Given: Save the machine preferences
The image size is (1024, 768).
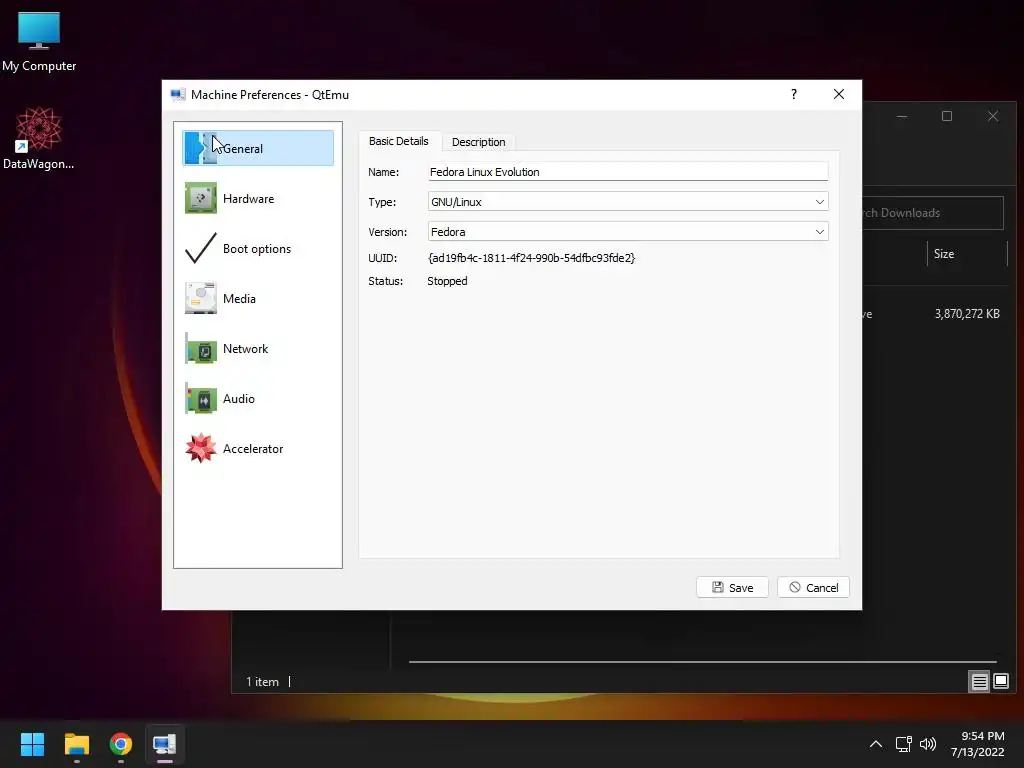Looking at the screenshot, I should point(732,587).
